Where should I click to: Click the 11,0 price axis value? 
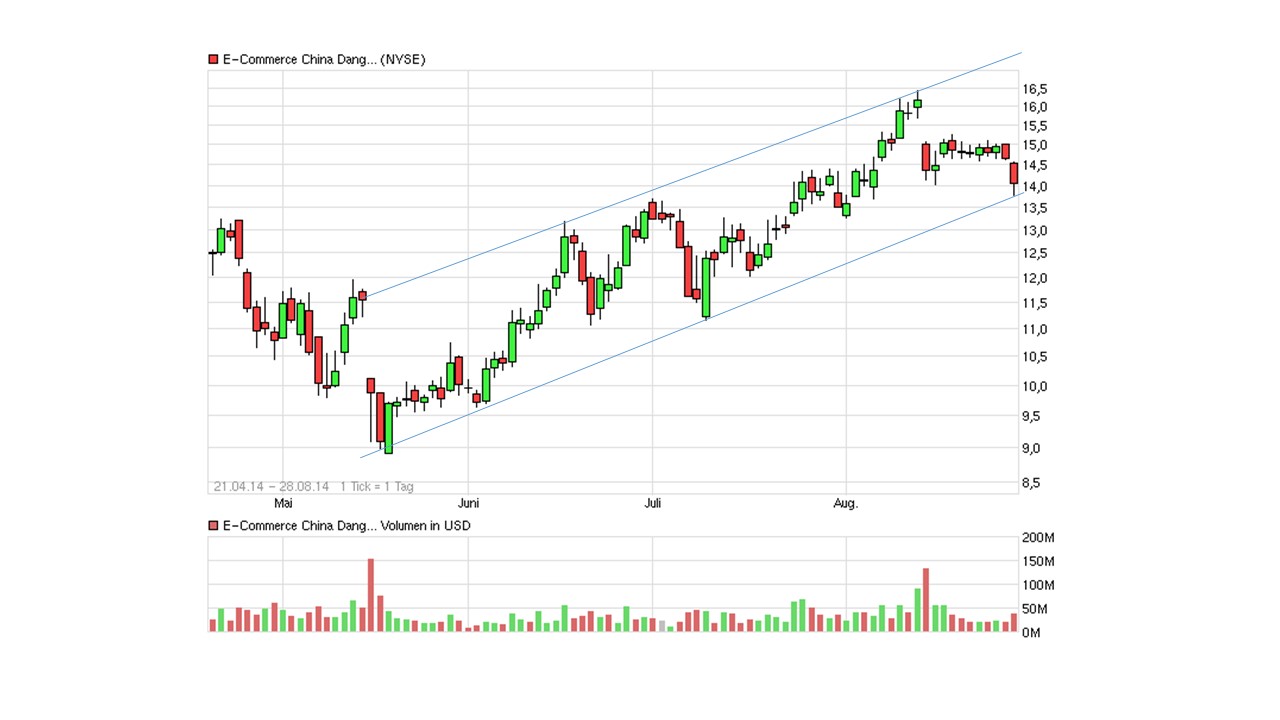(1035, 329)
